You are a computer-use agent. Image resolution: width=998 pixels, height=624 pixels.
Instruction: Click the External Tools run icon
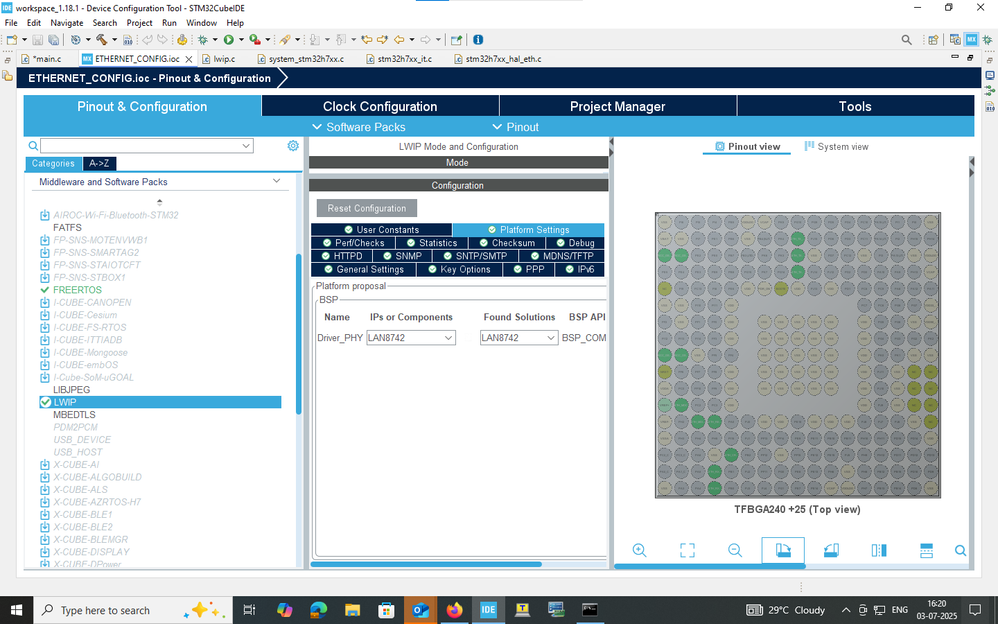click(x=255, y=39)
